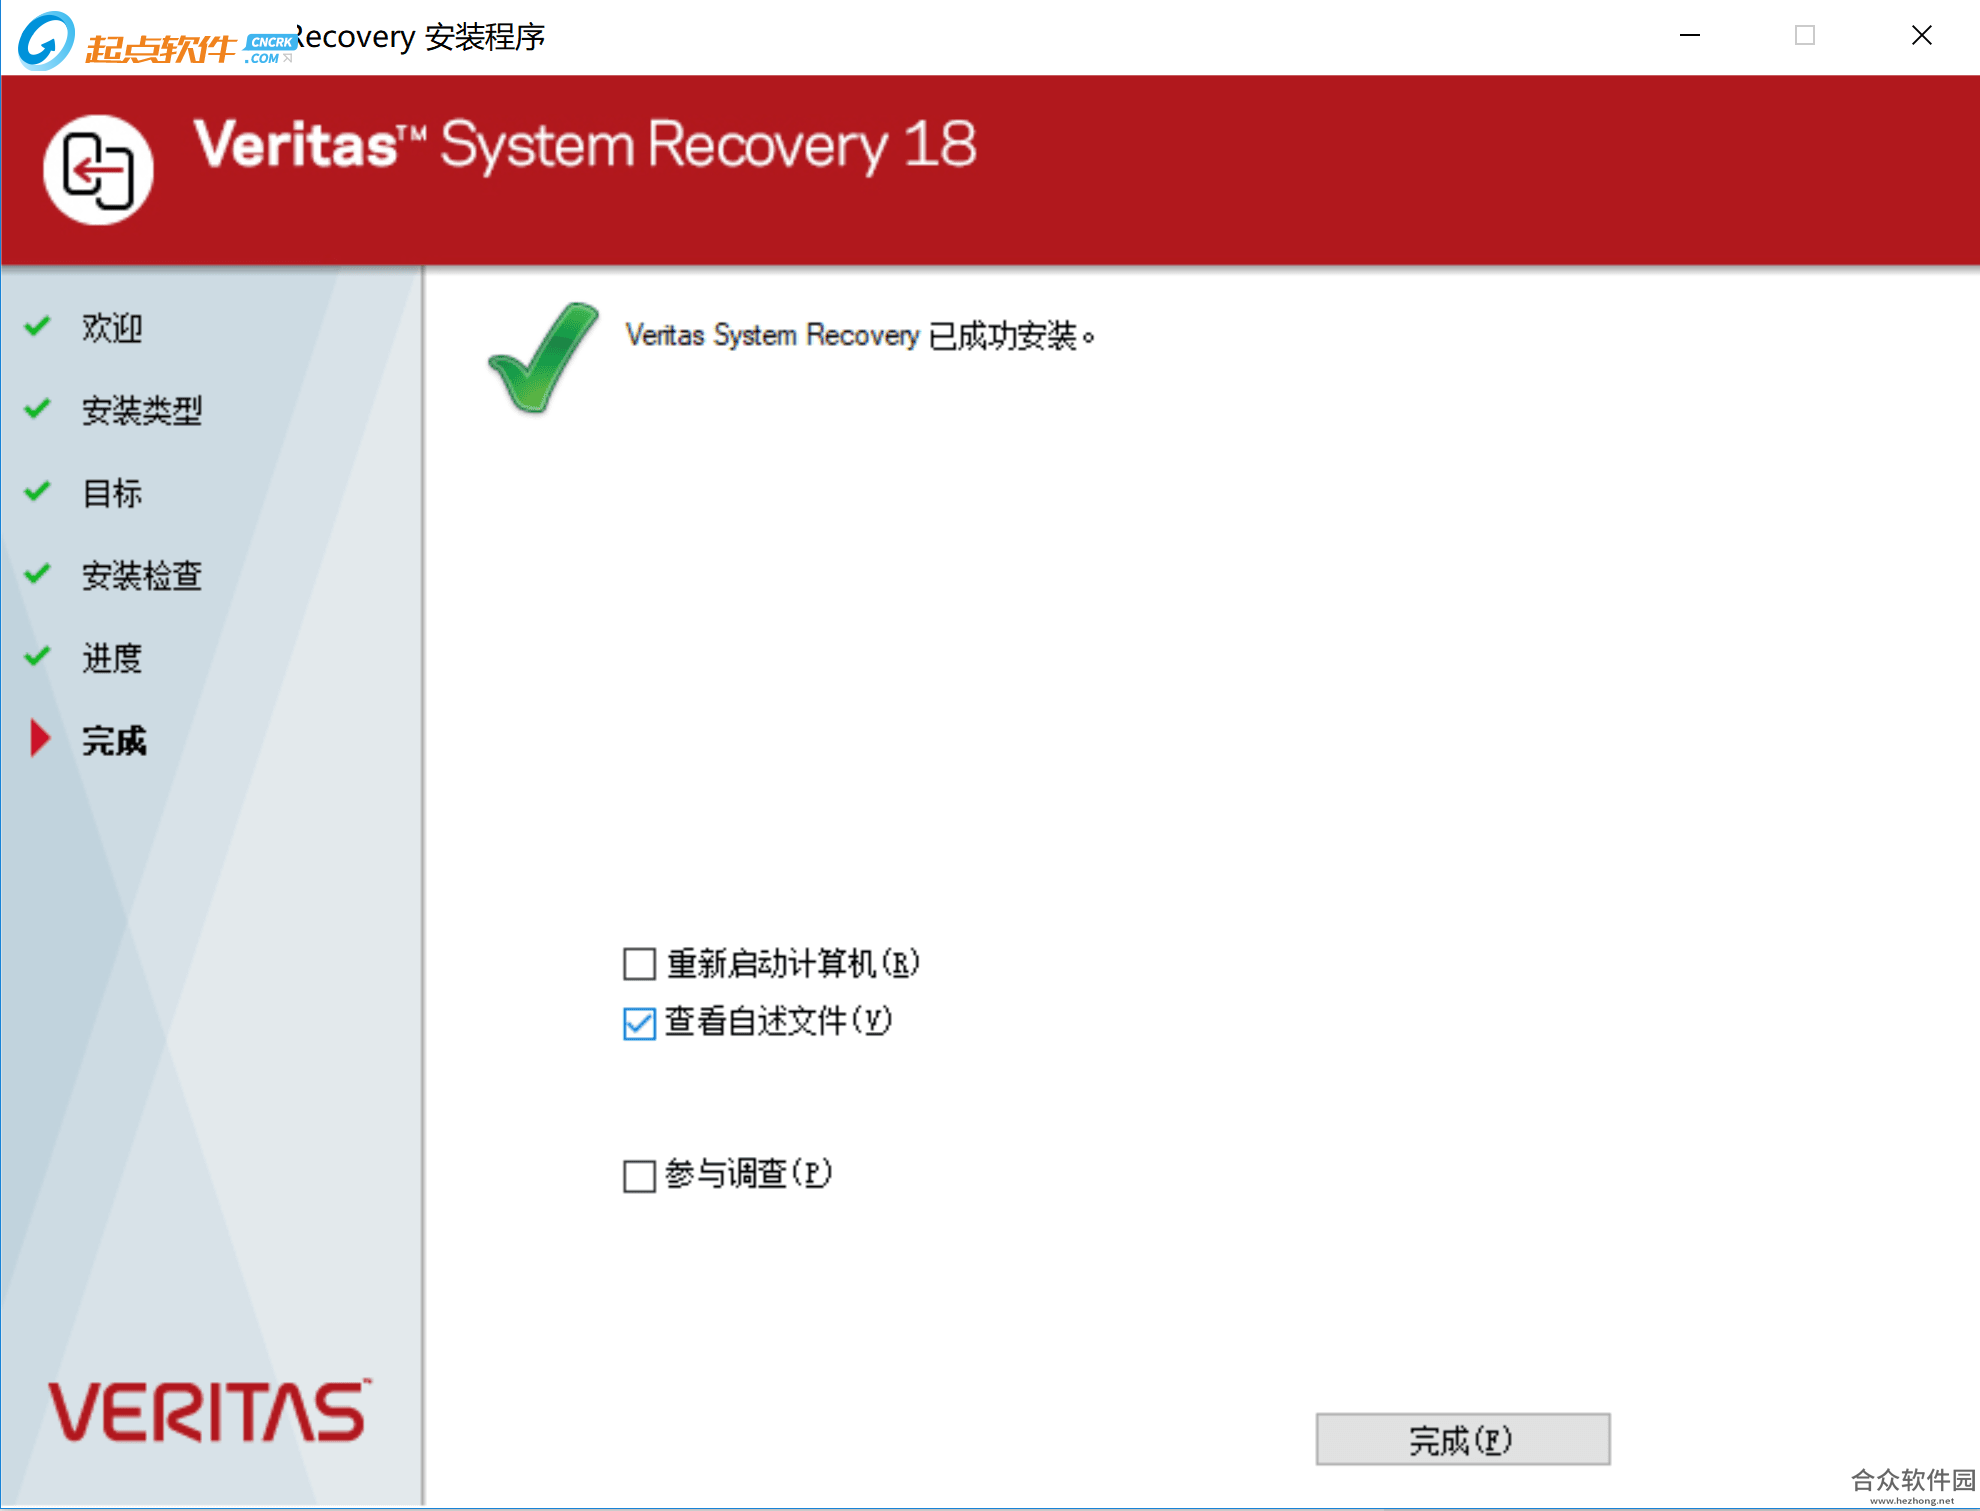Click the green check next to 安装检查

click(x=37, y=573)
